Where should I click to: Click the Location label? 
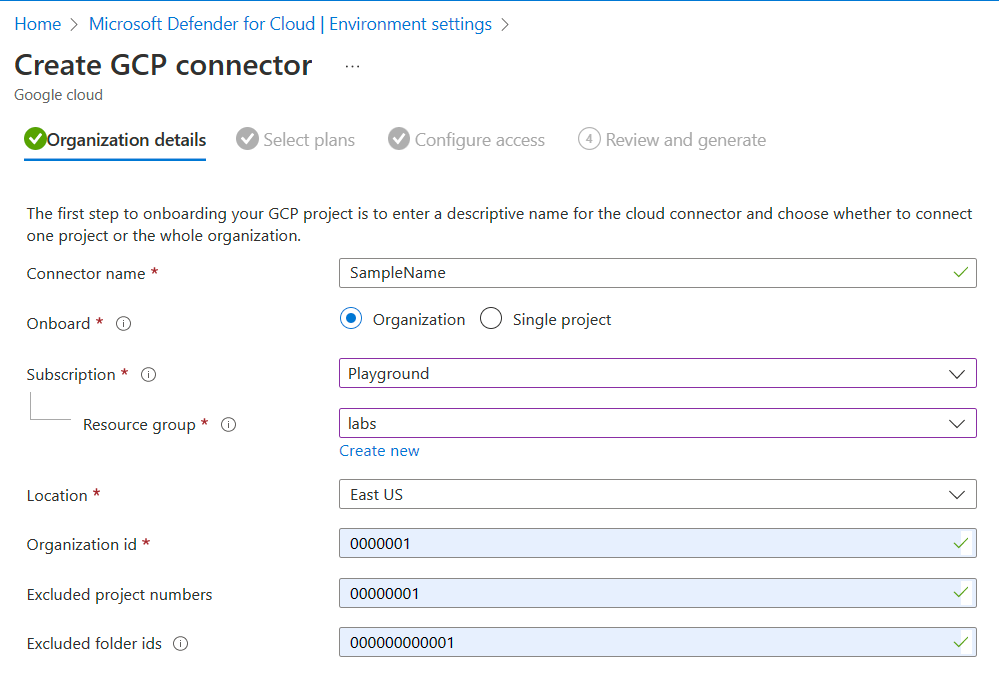pos(57,496)
